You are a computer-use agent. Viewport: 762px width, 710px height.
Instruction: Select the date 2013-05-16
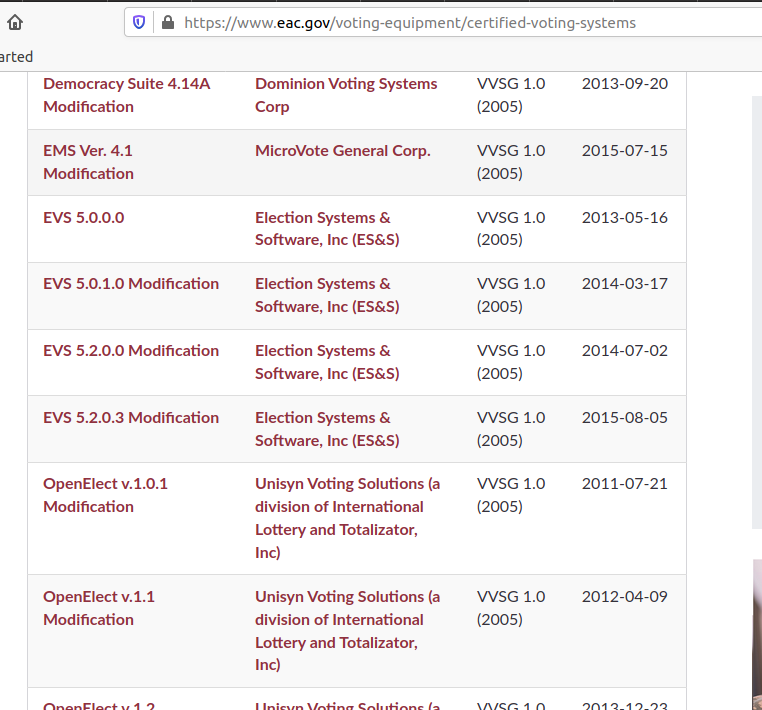coord(625,218)
